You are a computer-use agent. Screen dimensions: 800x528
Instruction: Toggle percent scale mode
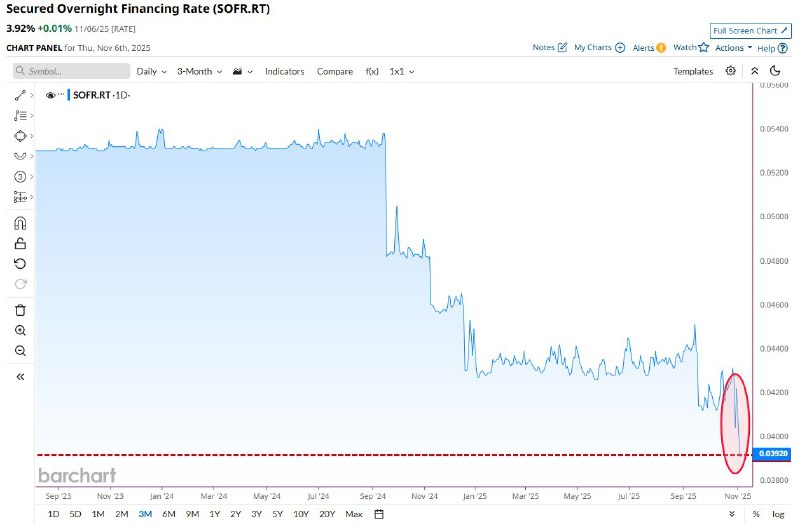[x=756, y=514]
